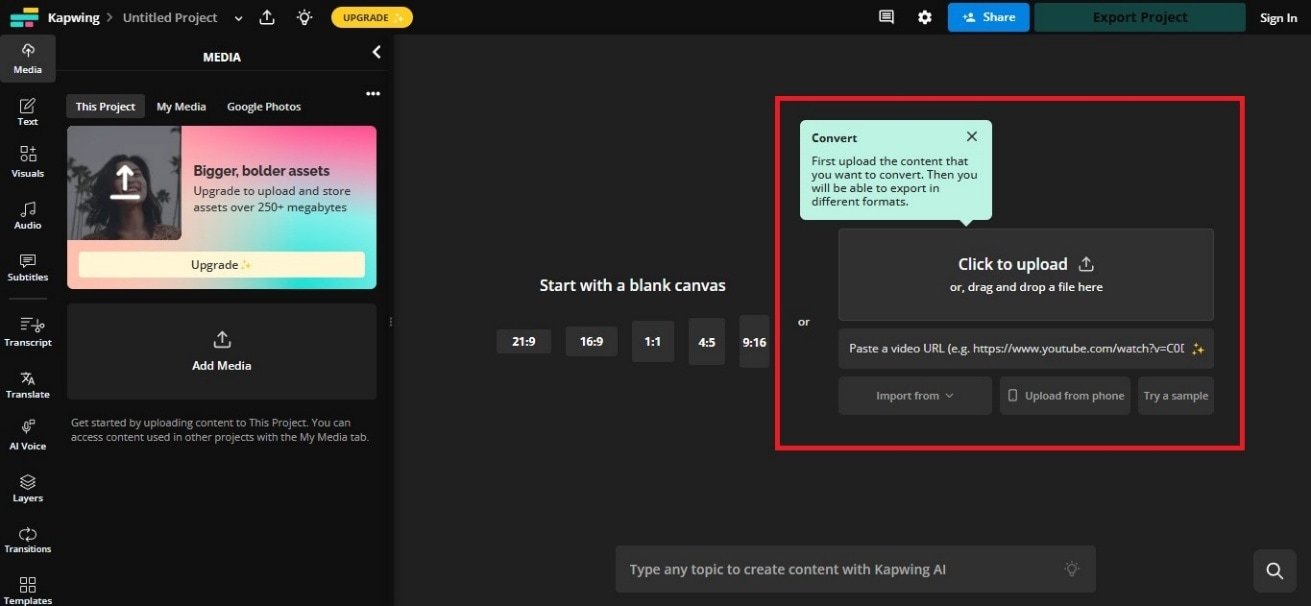Select the 9:16 blank canvas ratio
1311x606 pixels.
tap(754, 342)
